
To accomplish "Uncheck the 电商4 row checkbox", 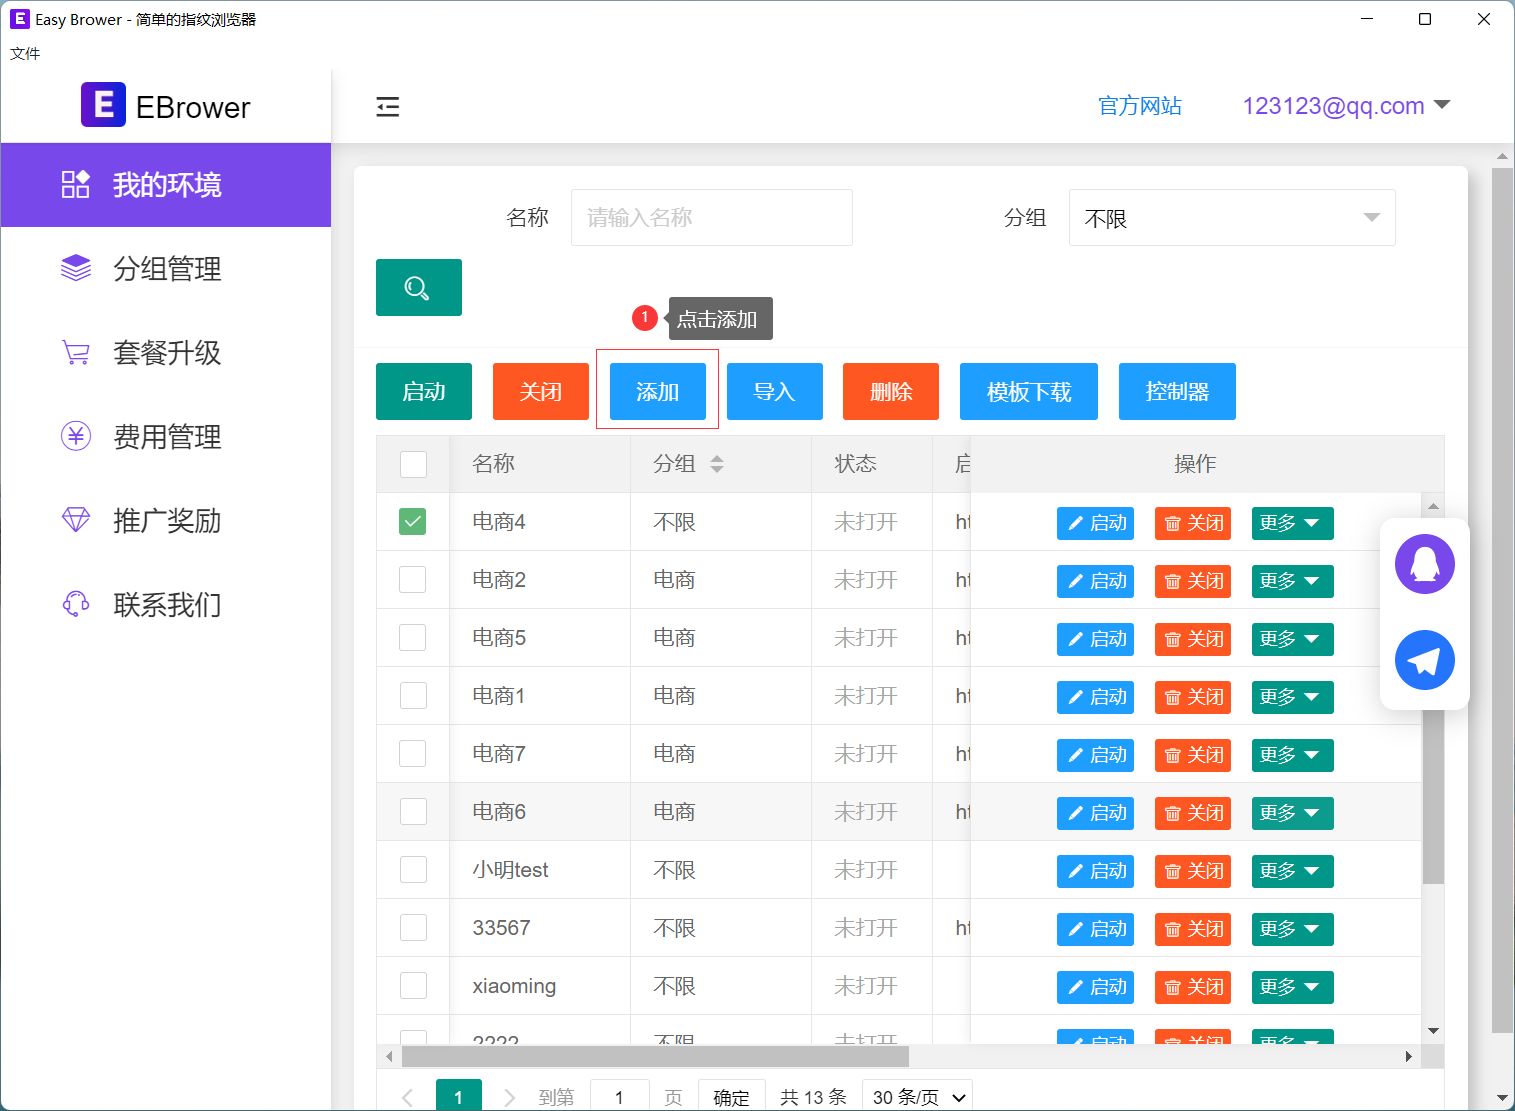I will (413, 522).
